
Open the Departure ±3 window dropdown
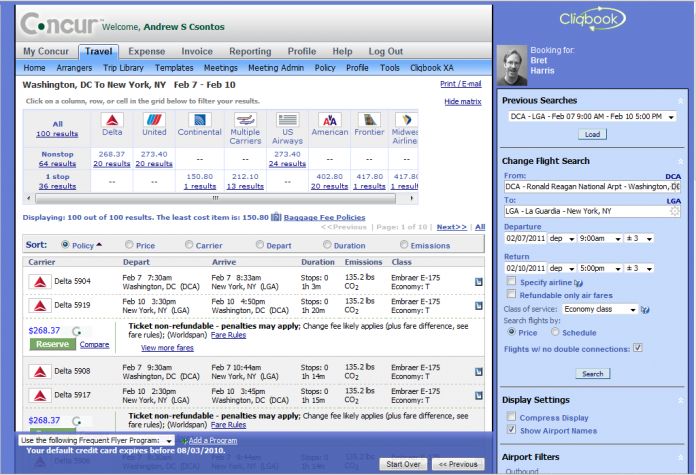(639, 239)
